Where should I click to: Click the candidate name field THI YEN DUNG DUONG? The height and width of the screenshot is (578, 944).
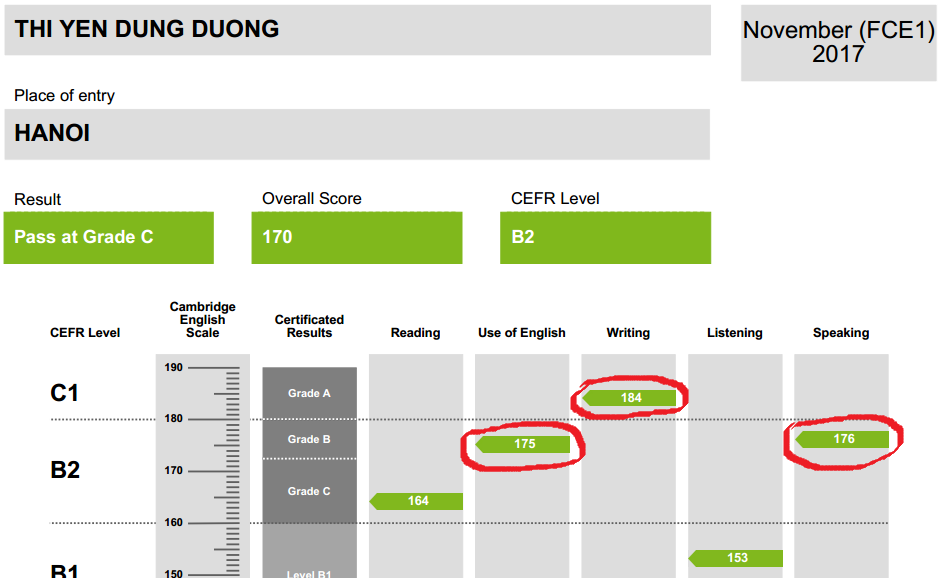pyautogui.click(x=355, y=29)
